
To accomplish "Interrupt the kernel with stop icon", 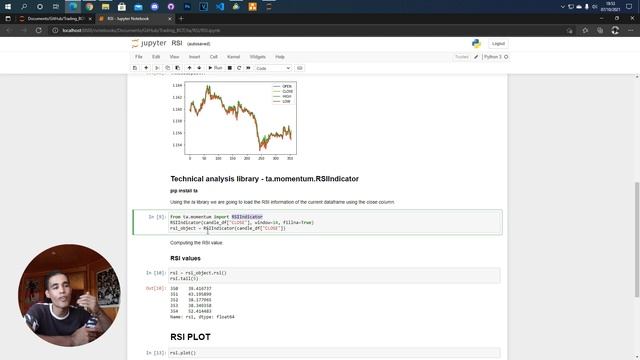I will point(230,68).
